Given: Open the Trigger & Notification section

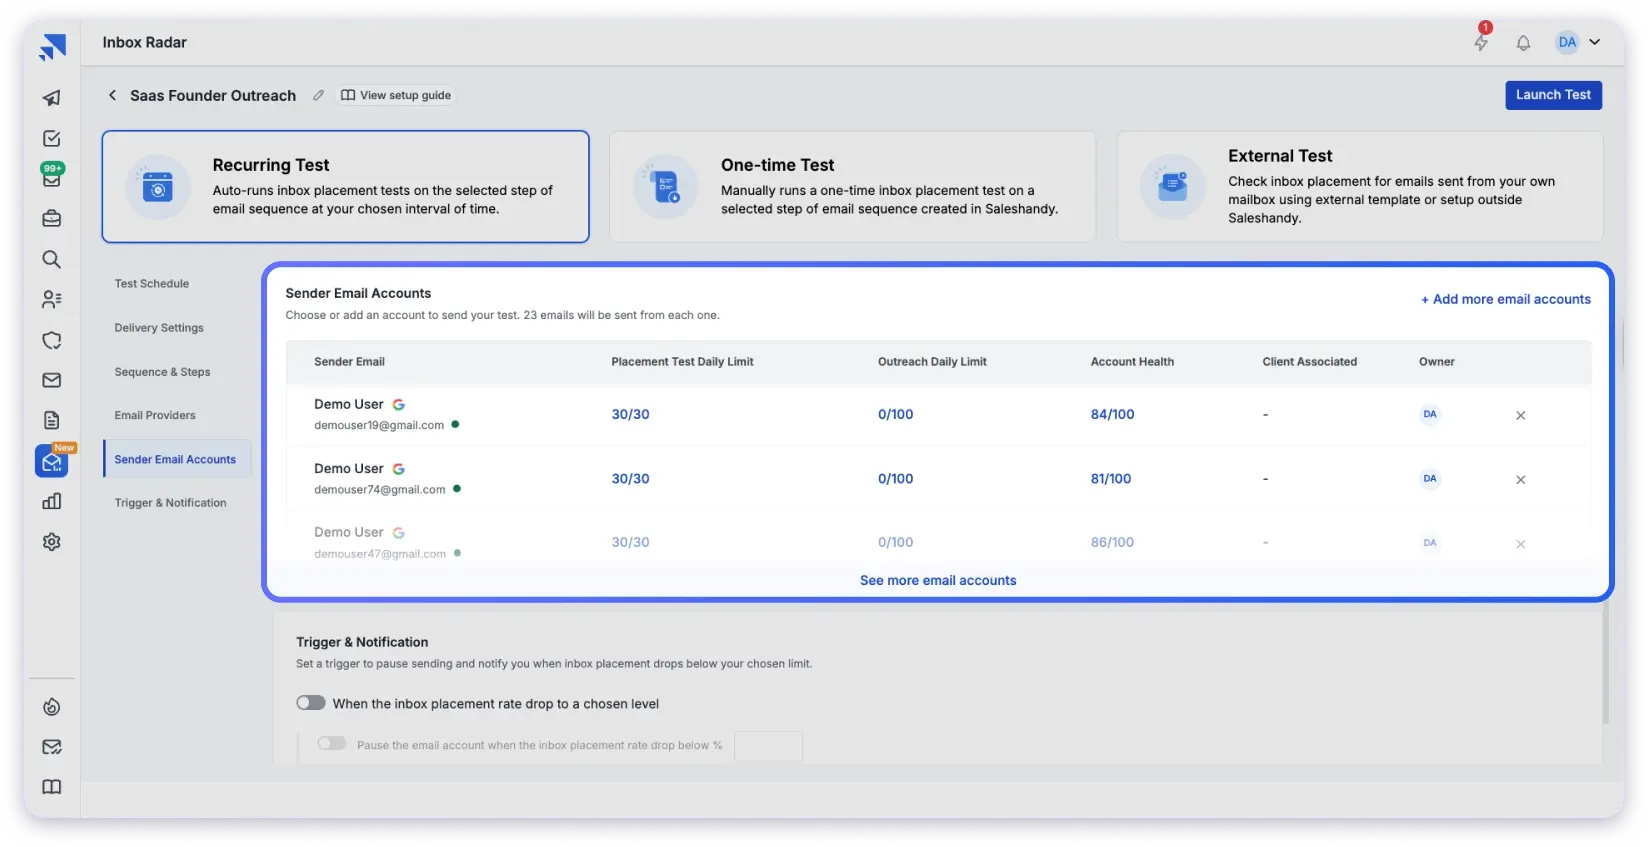Looking at the screenshot, I should click(170, 503).
